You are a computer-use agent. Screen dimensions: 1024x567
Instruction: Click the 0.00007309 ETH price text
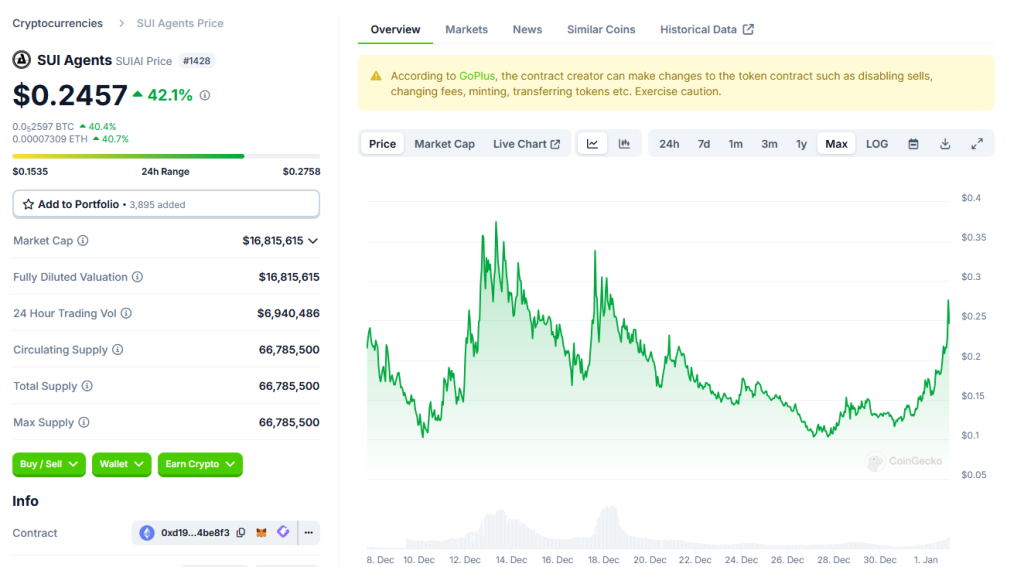point(50,139)
